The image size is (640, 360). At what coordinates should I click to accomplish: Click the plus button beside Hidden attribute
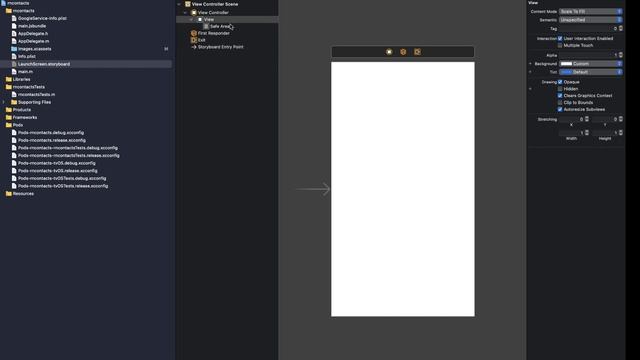530,89
